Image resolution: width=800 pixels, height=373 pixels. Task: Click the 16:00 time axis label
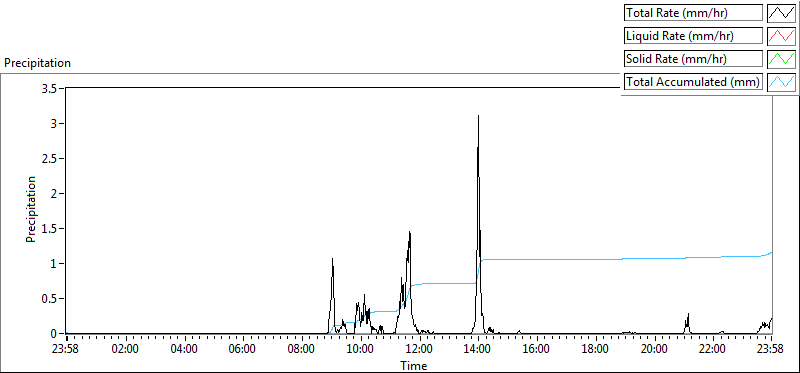537,350
